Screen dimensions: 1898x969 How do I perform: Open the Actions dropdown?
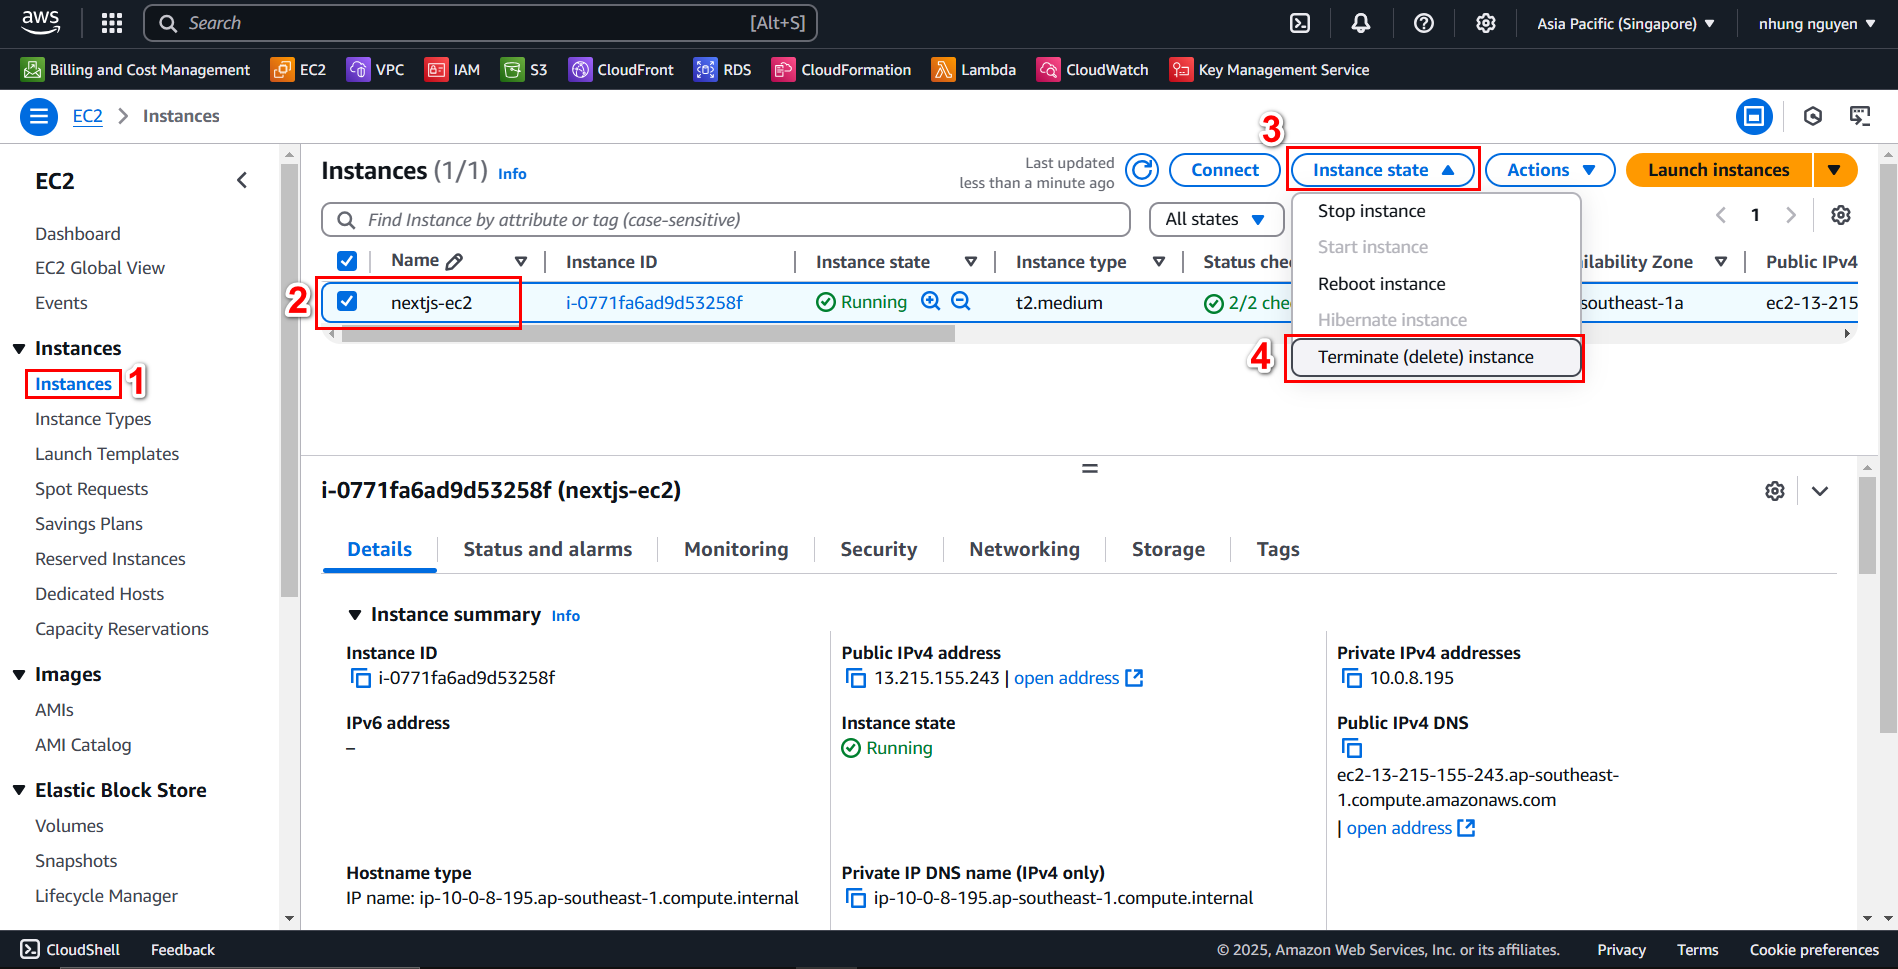(x=1550, y=170)
